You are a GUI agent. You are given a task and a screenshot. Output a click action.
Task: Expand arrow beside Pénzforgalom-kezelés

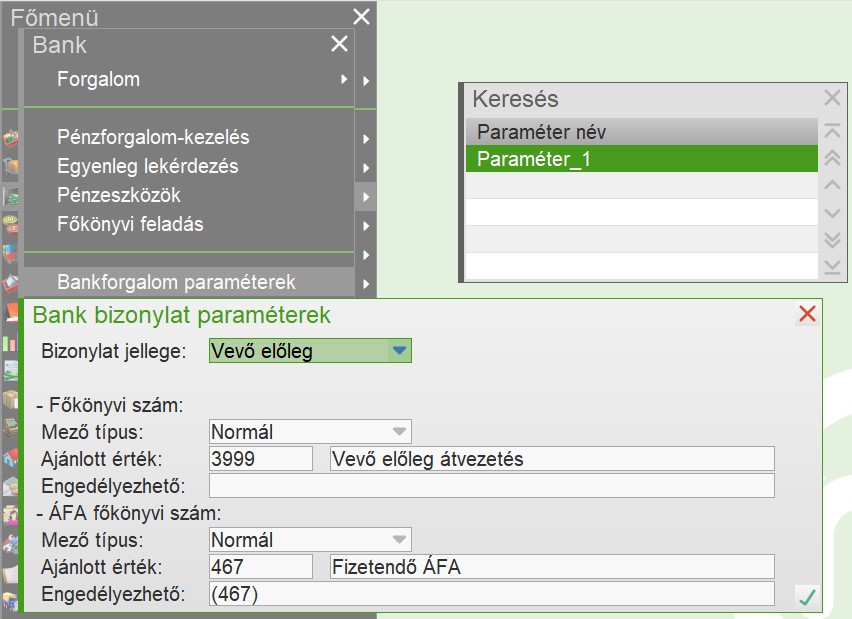tap(366, 139)
